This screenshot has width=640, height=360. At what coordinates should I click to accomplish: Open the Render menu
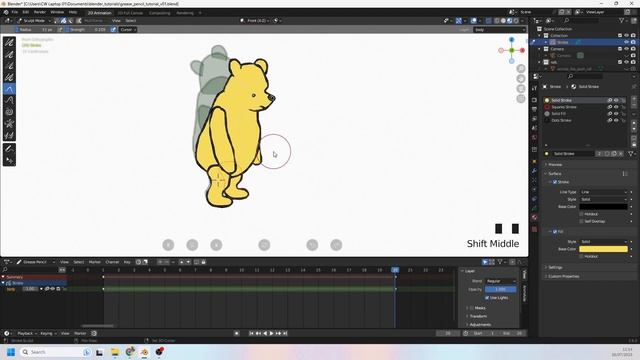[x=40, y=12]
